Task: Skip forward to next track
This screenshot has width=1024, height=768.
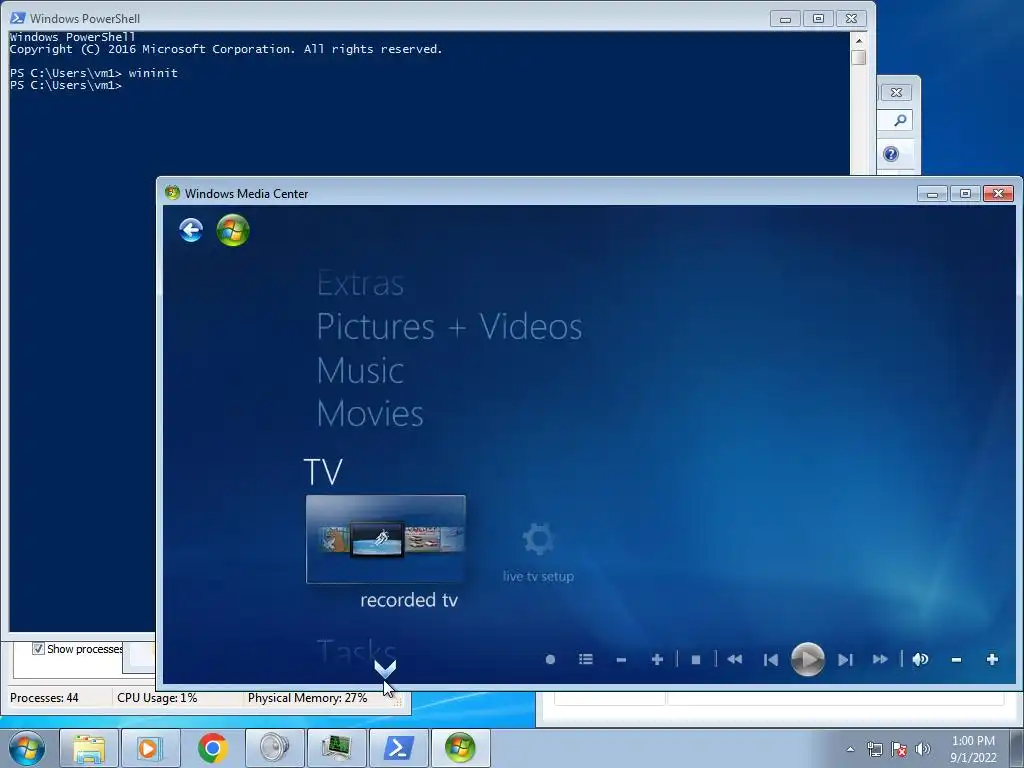Action: point(845,660)
